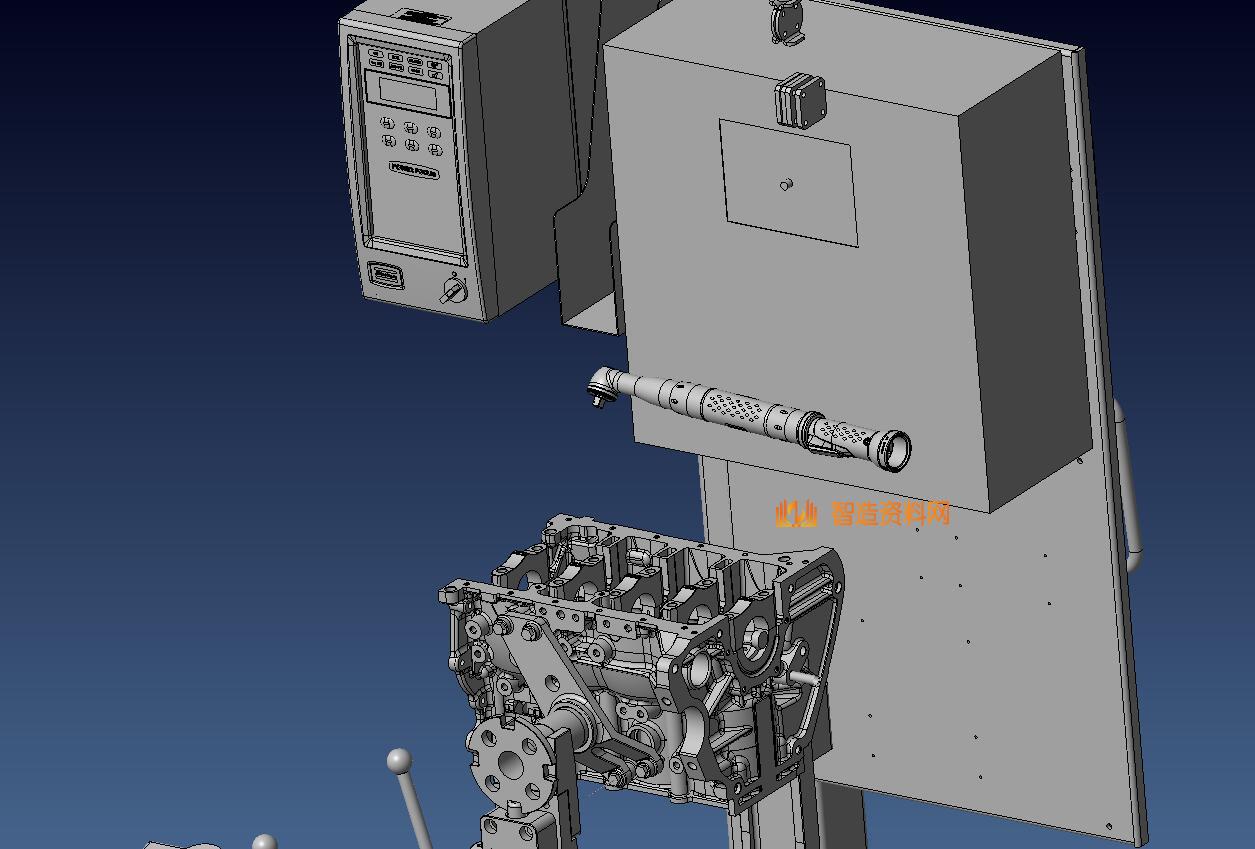
Task: Click the orange watermark logo on the panel
Action: click(x=796, y=514)
